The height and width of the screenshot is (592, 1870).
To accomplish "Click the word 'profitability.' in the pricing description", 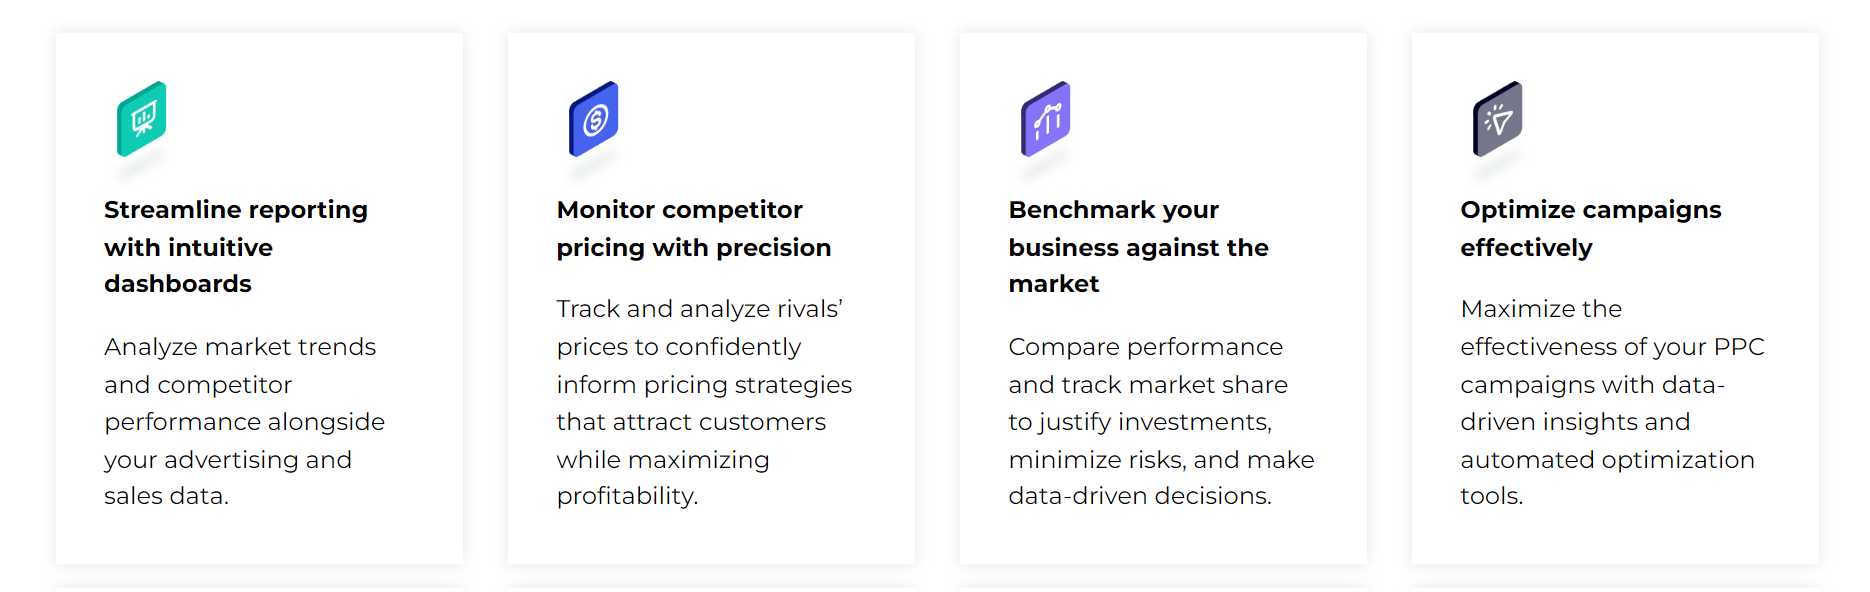I will (627, 496).
